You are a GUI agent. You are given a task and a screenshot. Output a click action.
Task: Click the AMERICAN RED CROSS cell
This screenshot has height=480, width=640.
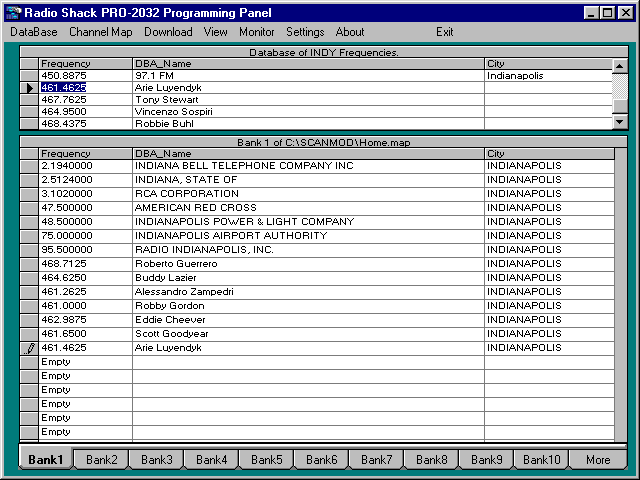point(308,208)
